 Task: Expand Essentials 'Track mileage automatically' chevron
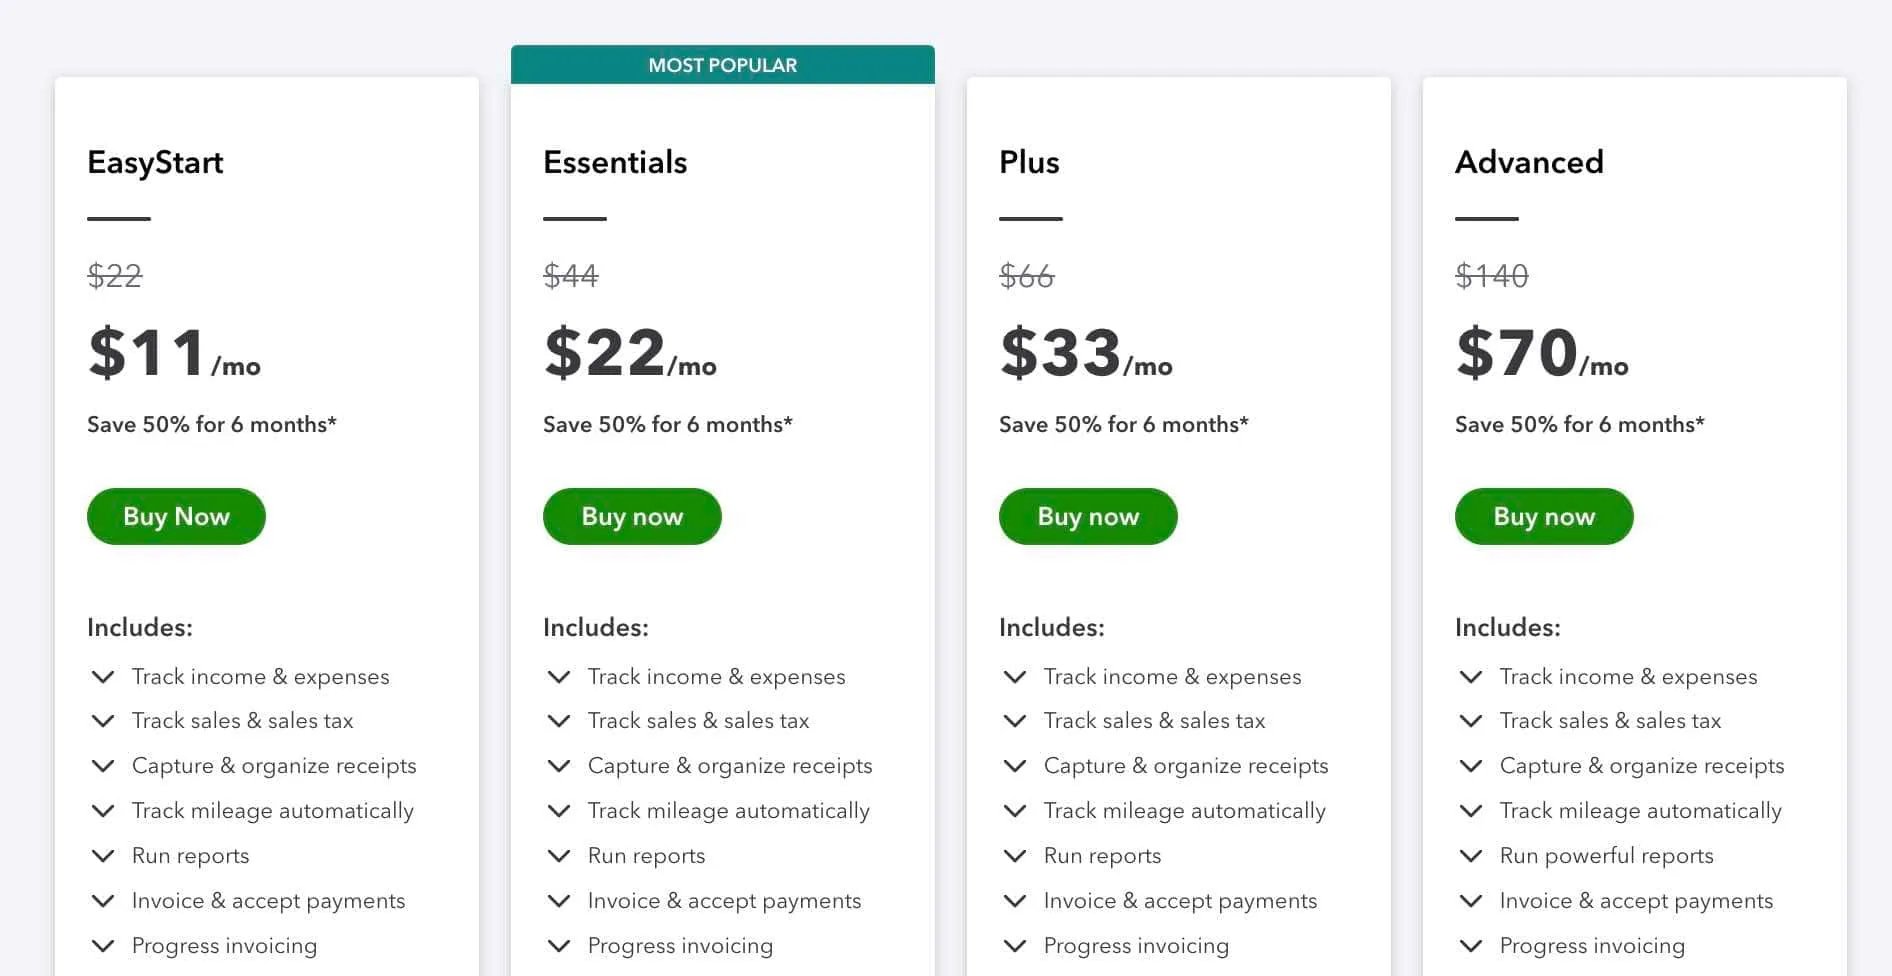(x=558, y=811)
